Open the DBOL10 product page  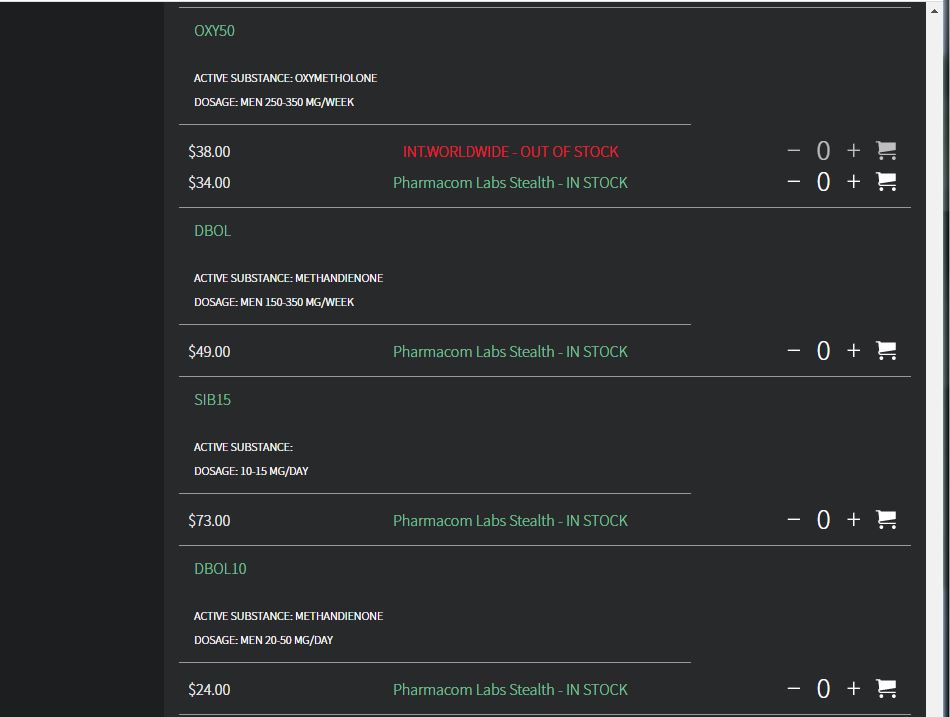tap(220, 569)
